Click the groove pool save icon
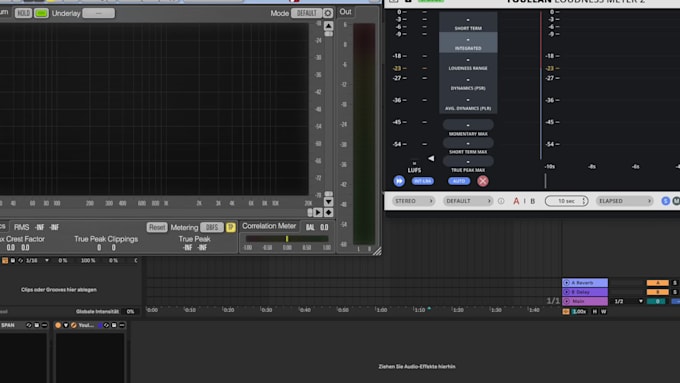Image resolution: width=680 pixels, height=383 pixels. (x=13, y=261)
